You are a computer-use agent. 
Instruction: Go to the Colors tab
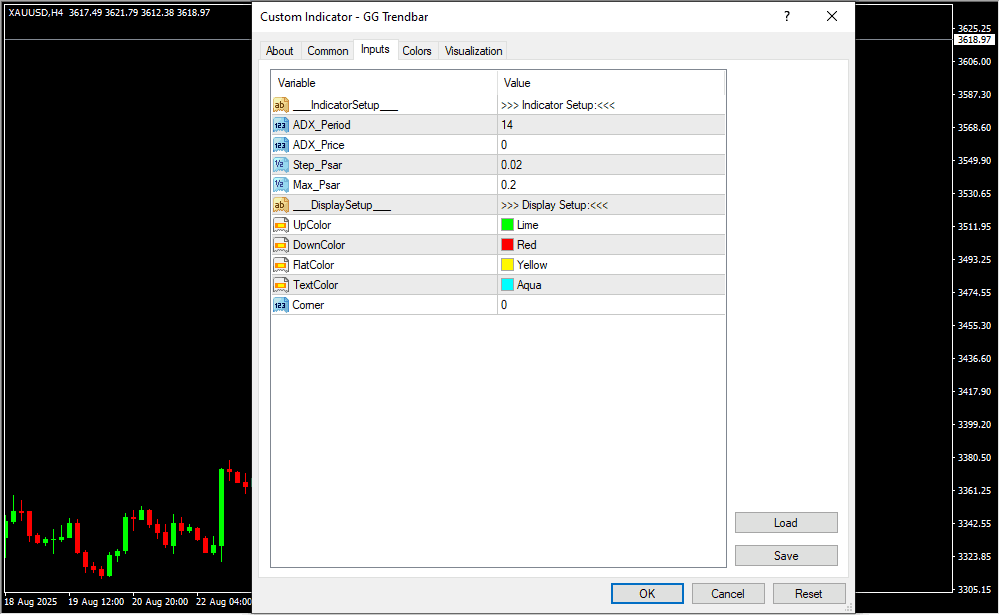coord(417,51)
